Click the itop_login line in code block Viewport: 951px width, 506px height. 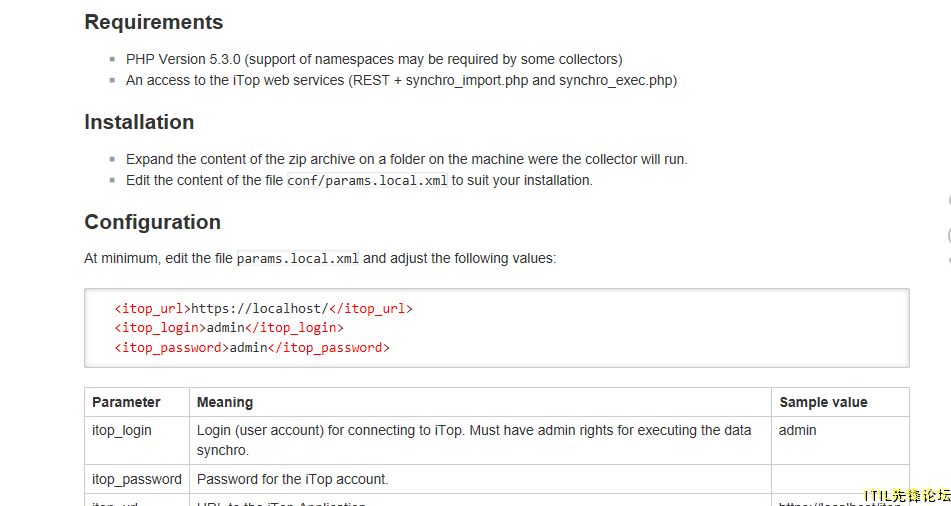pyautogui.click(x=229, y=328)
